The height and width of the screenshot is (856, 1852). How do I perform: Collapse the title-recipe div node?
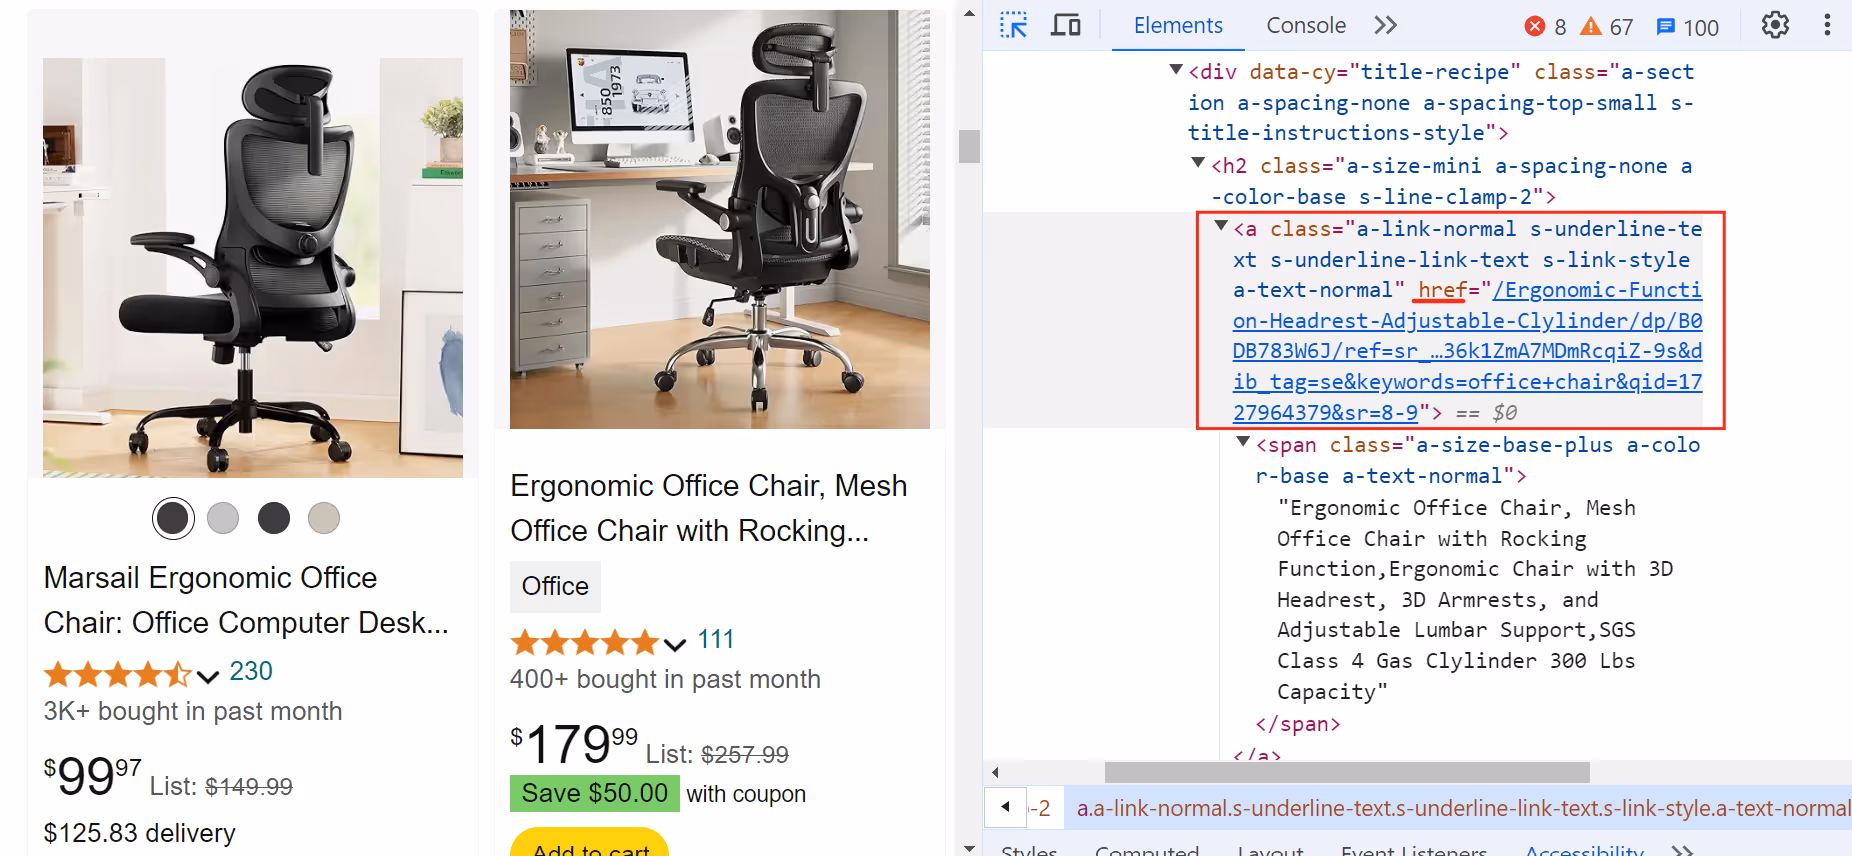[x=1176, y=70]
